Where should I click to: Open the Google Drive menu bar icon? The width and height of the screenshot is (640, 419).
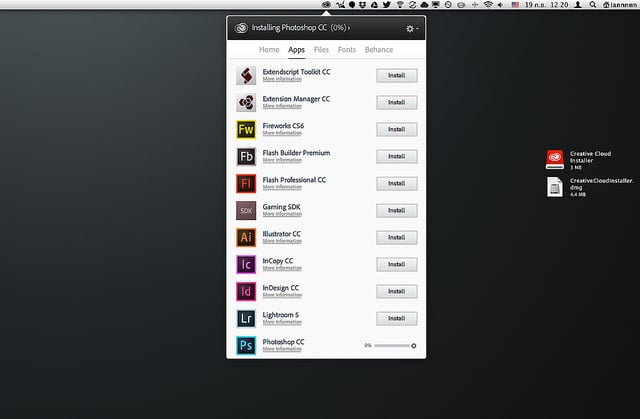(374, 4)
